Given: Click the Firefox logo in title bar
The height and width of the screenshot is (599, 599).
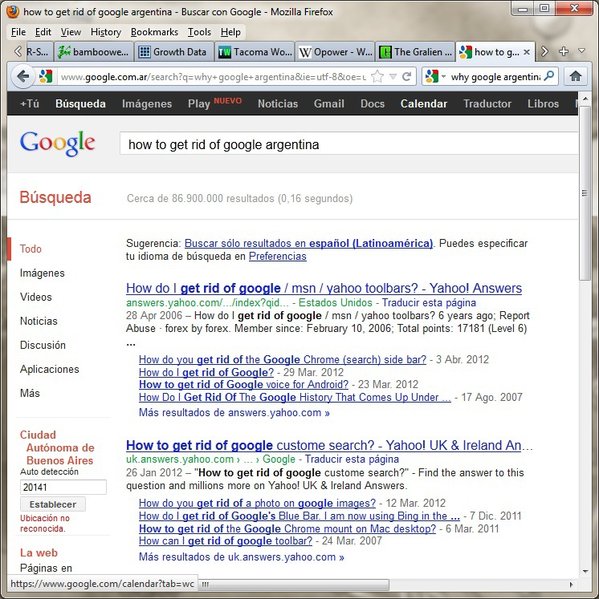Looking at the screenshot, I should click(x=13, y=12).
